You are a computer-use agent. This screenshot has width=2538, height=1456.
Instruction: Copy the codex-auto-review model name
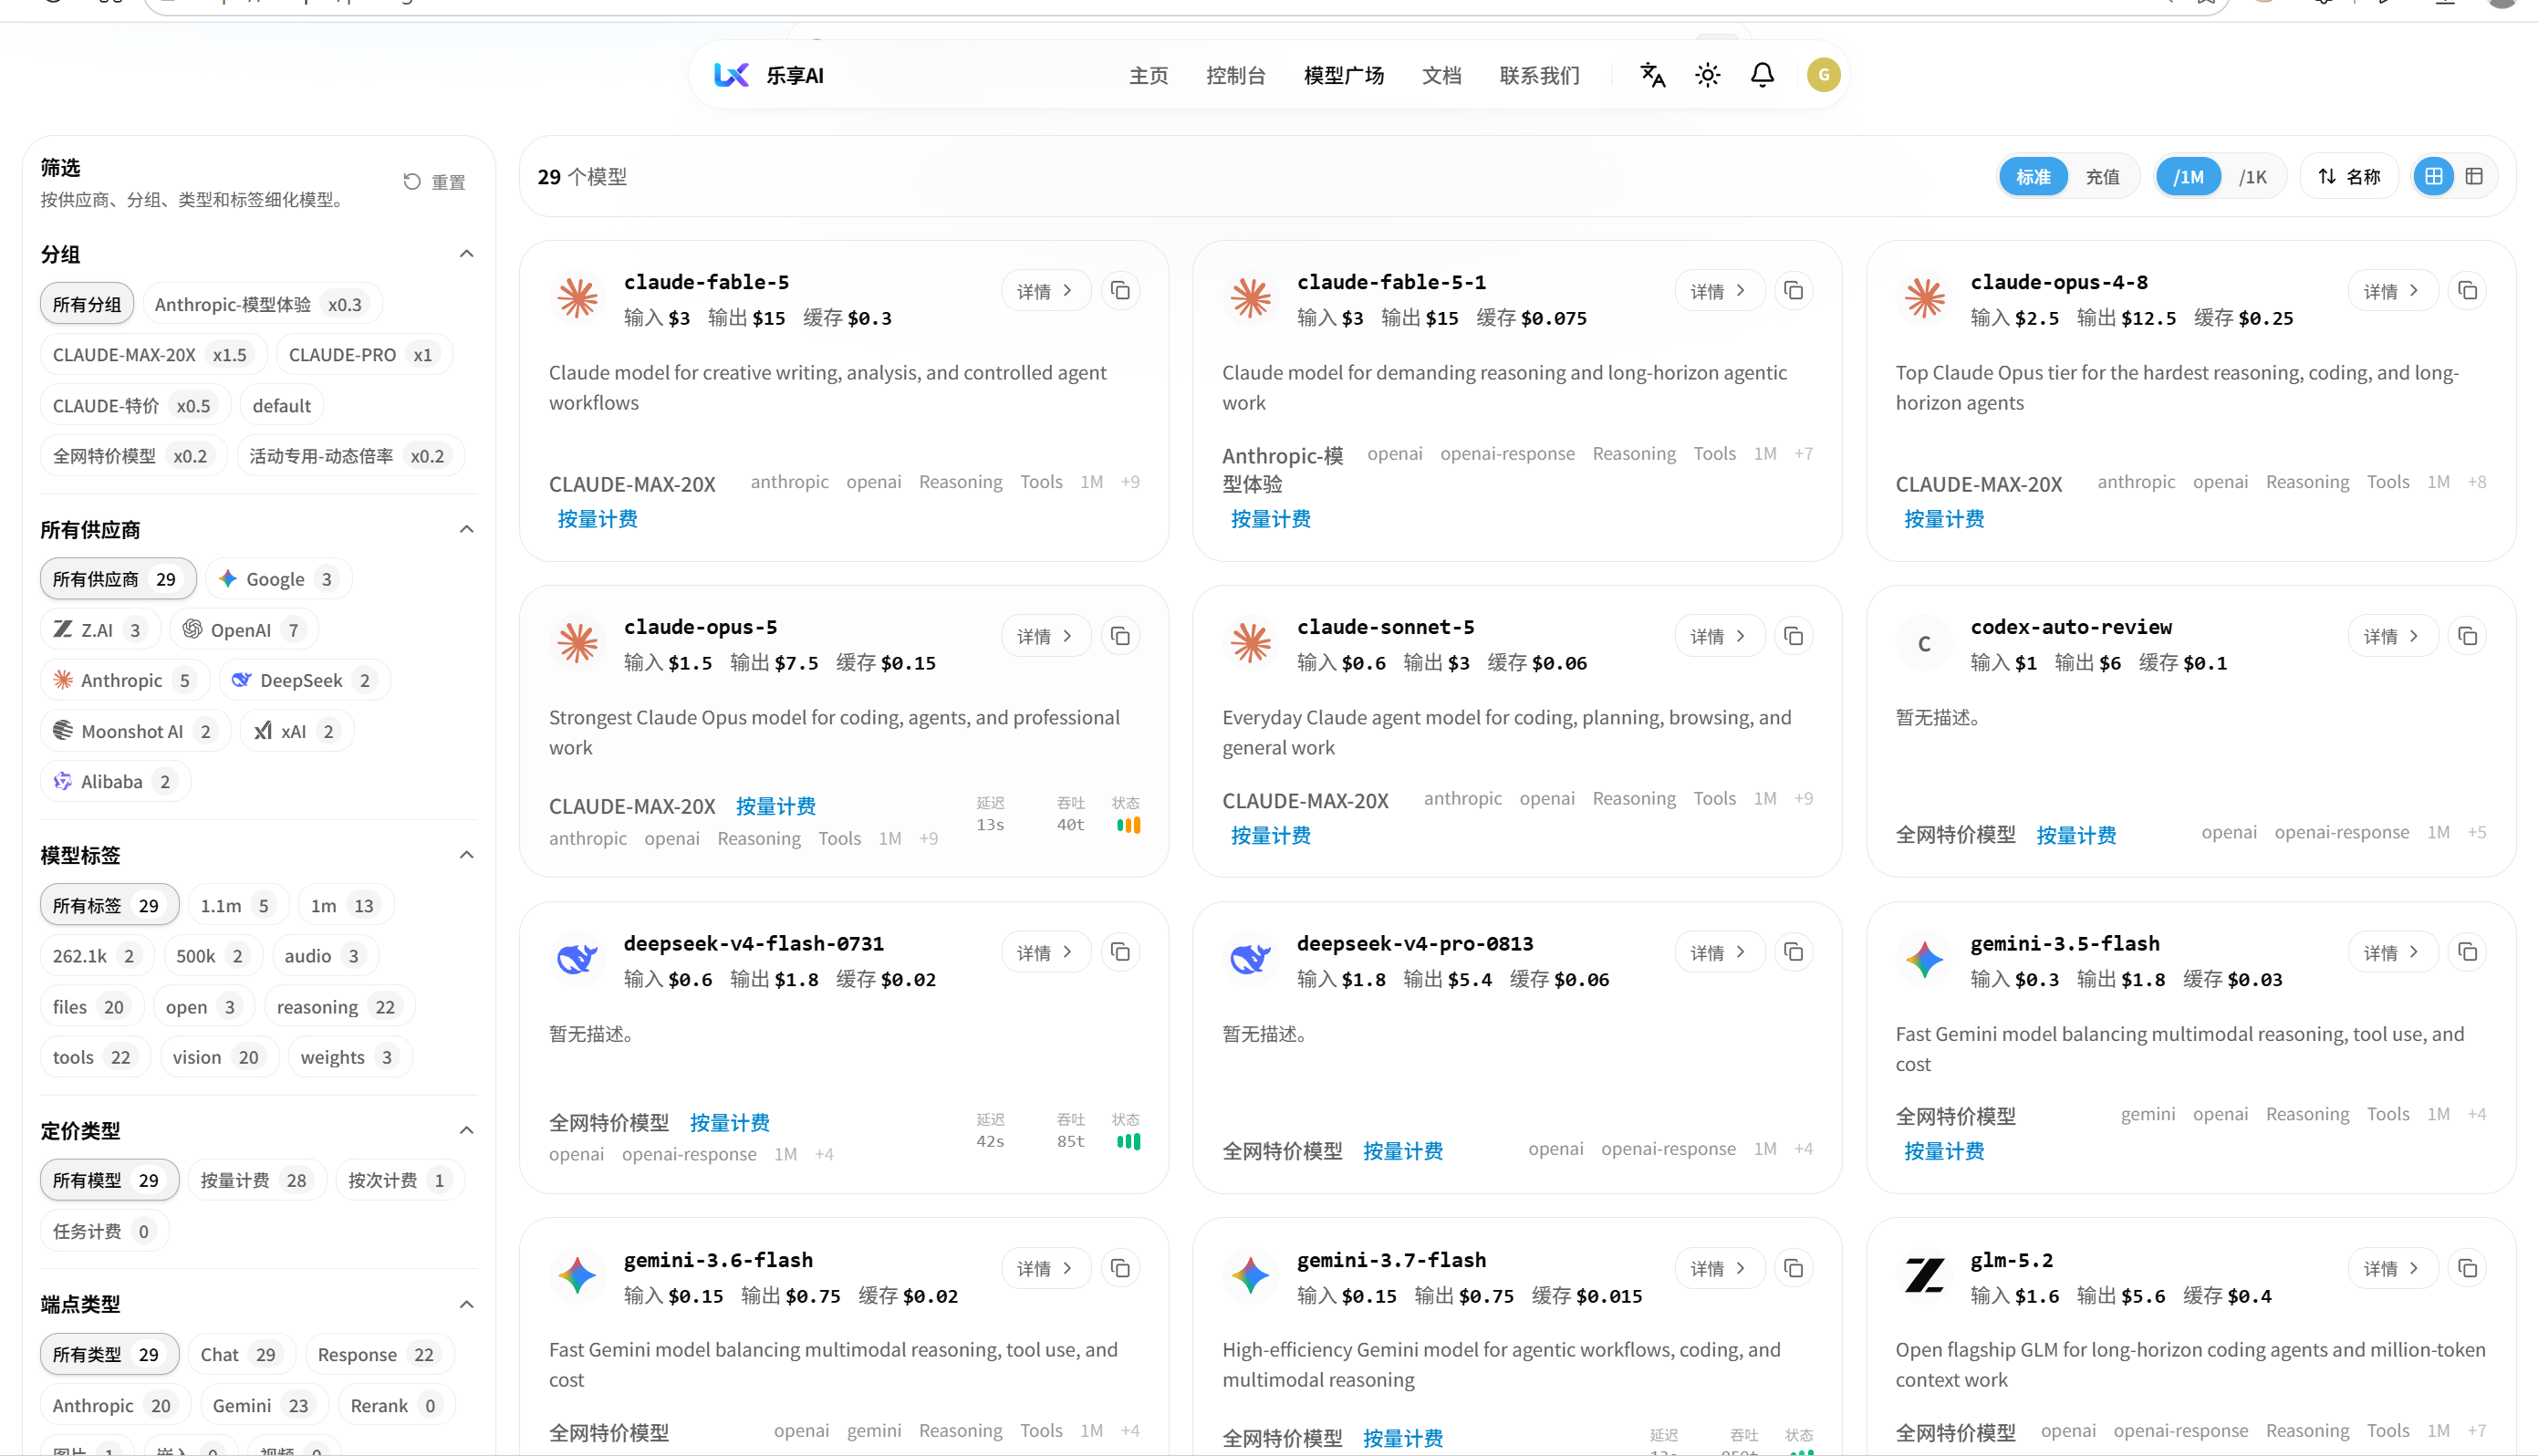(x=2467, y=636)
